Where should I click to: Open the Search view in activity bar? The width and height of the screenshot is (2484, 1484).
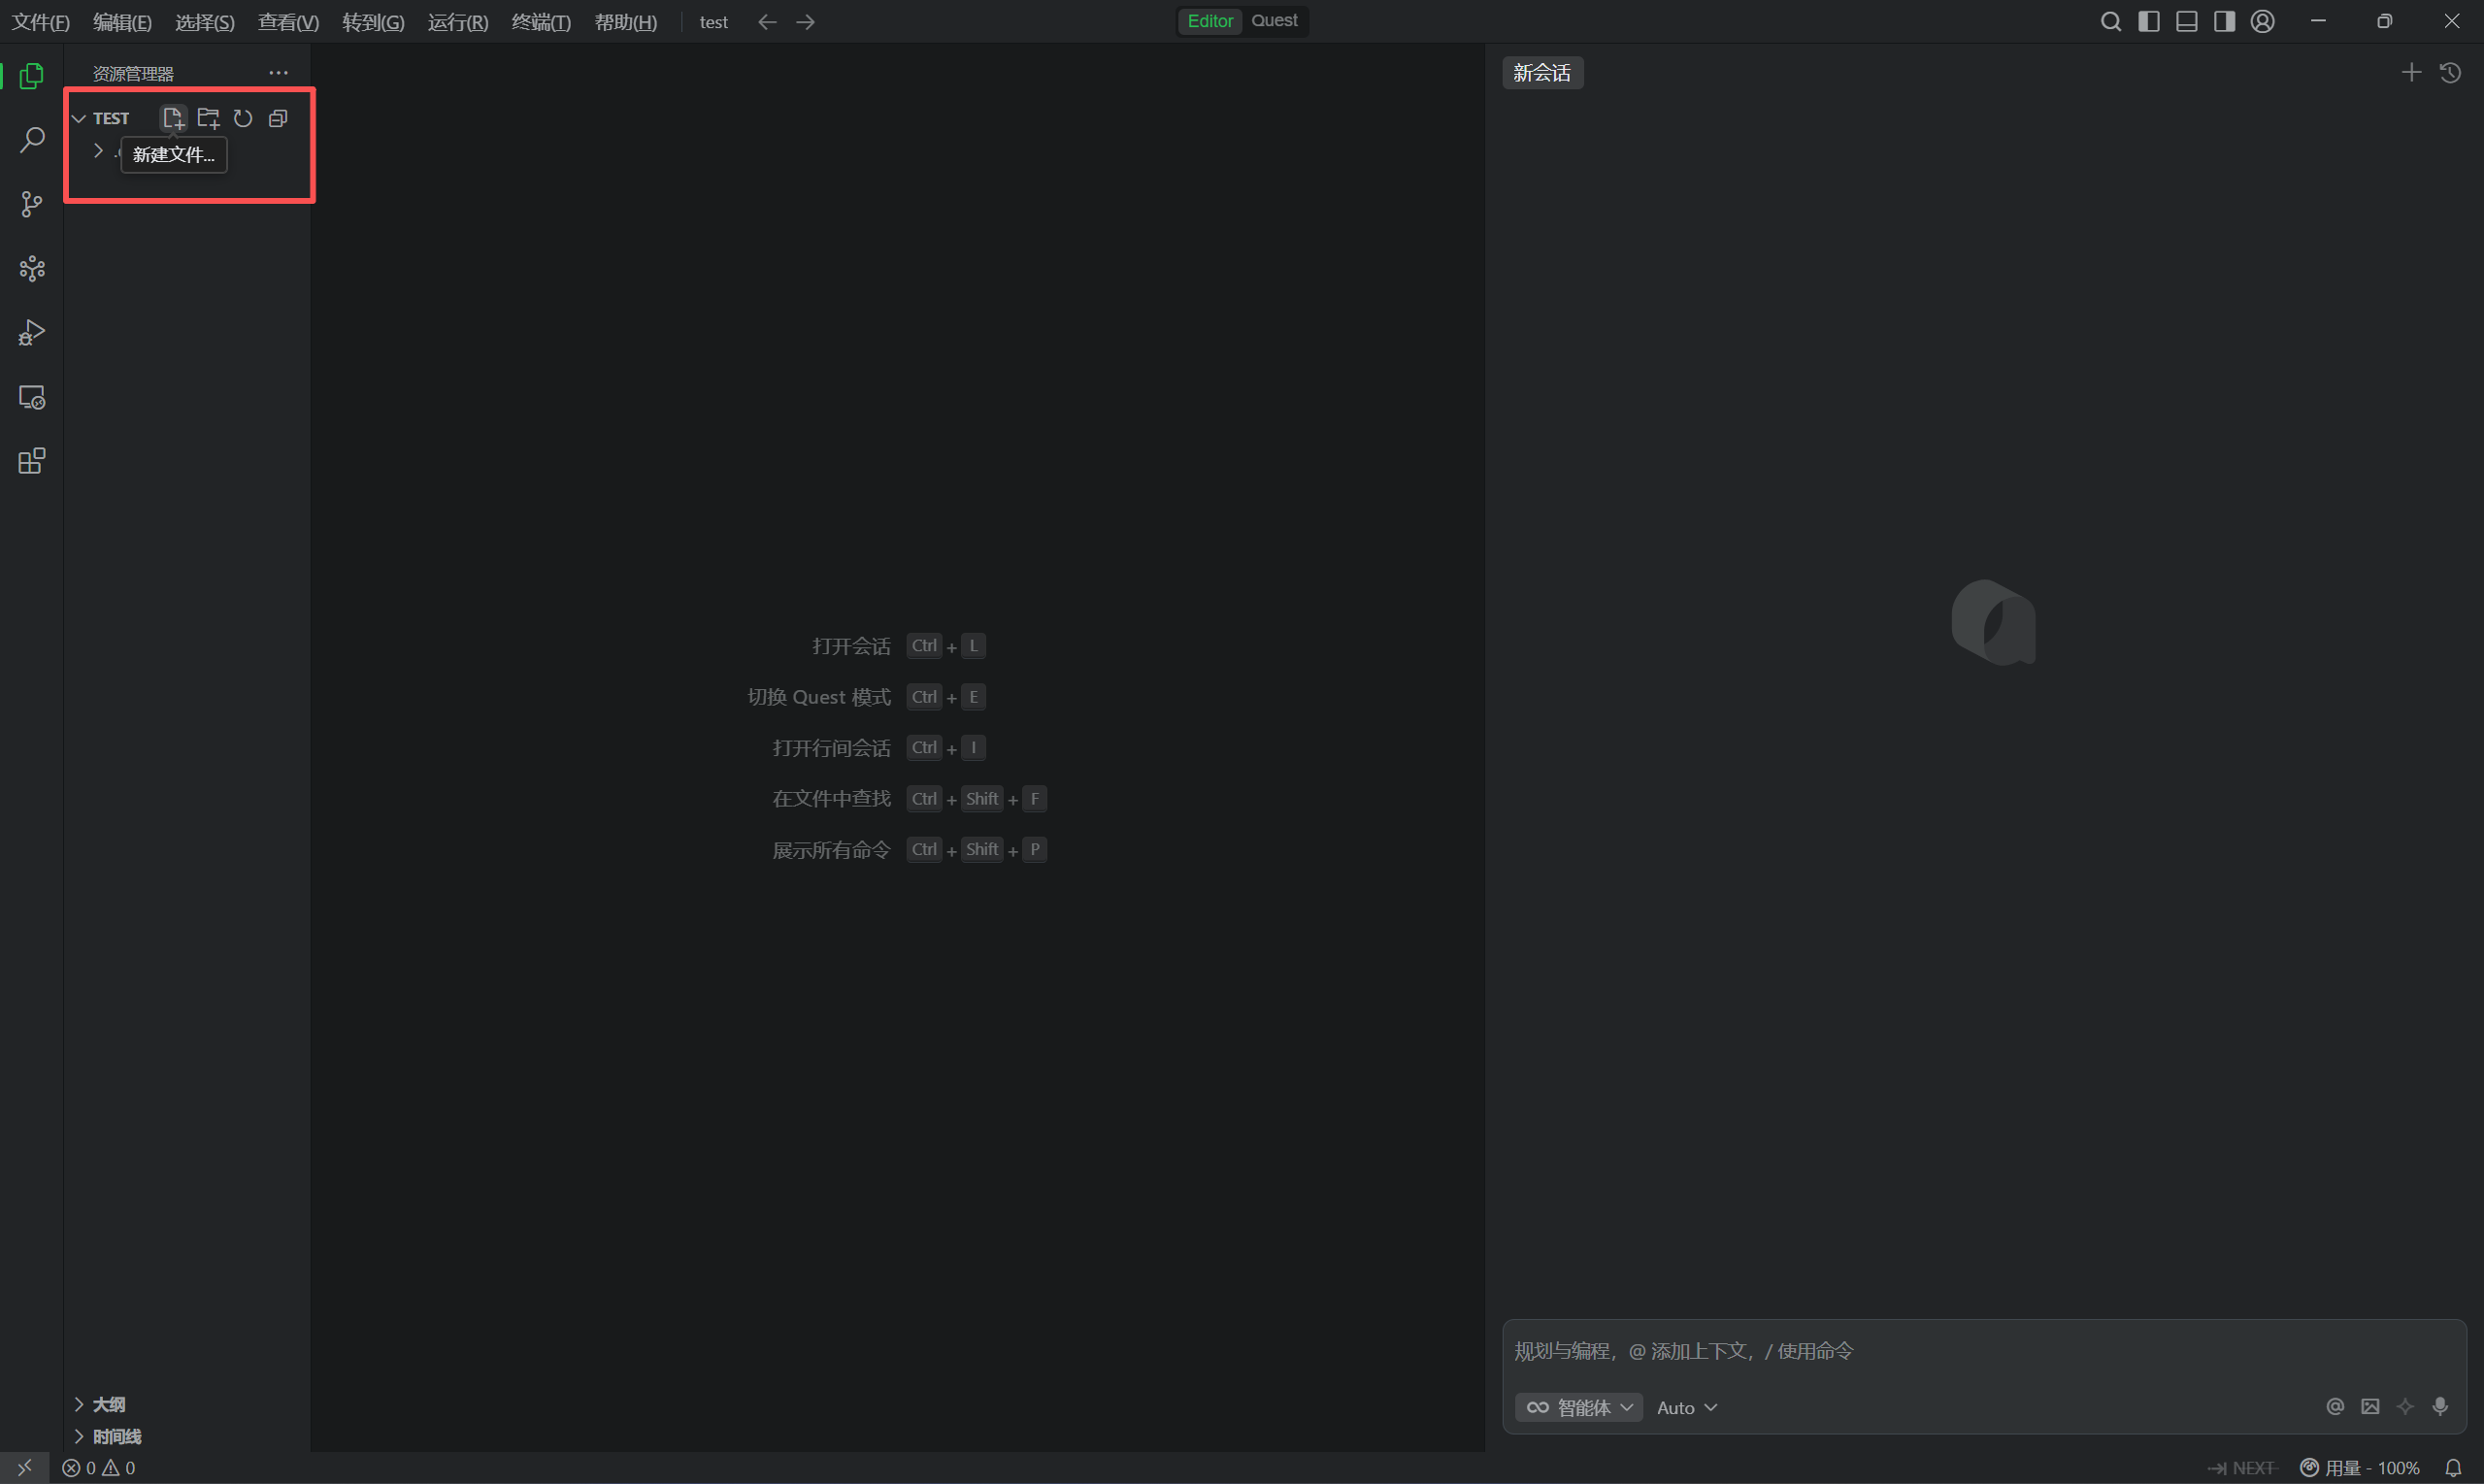pyautogui.click(x=32, y=140)
